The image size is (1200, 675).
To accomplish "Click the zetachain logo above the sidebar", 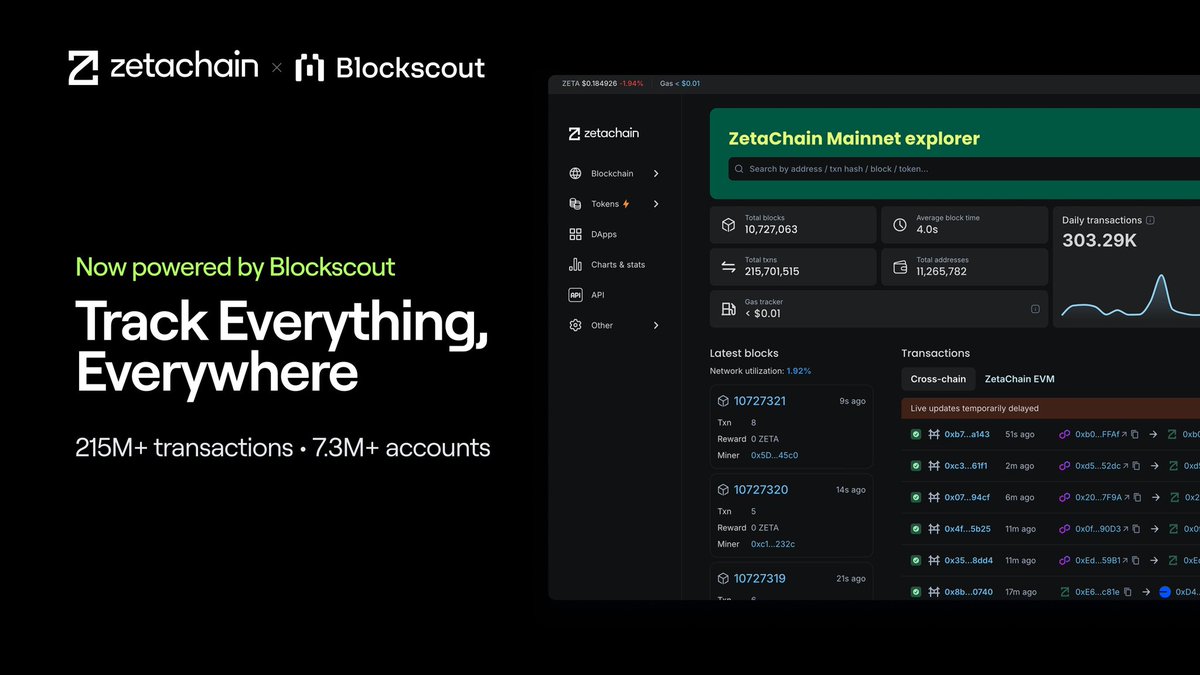I will pyautogui.click(x=601, y=132).
